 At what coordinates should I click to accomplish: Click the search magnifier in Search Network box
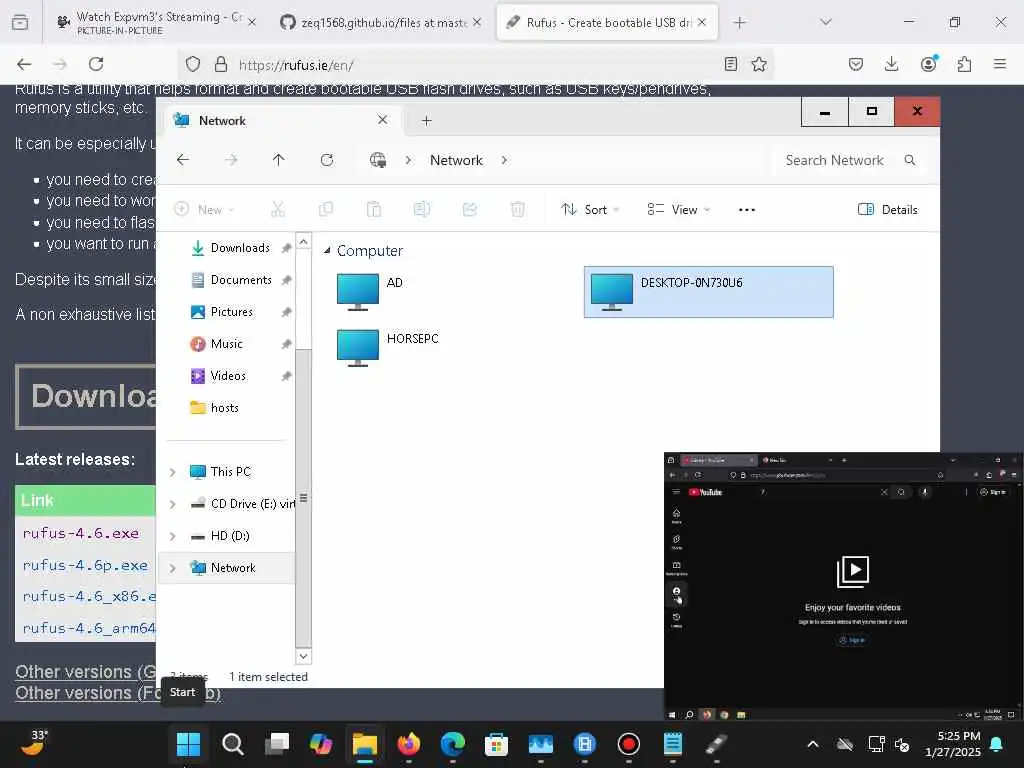tap(910, 160)
